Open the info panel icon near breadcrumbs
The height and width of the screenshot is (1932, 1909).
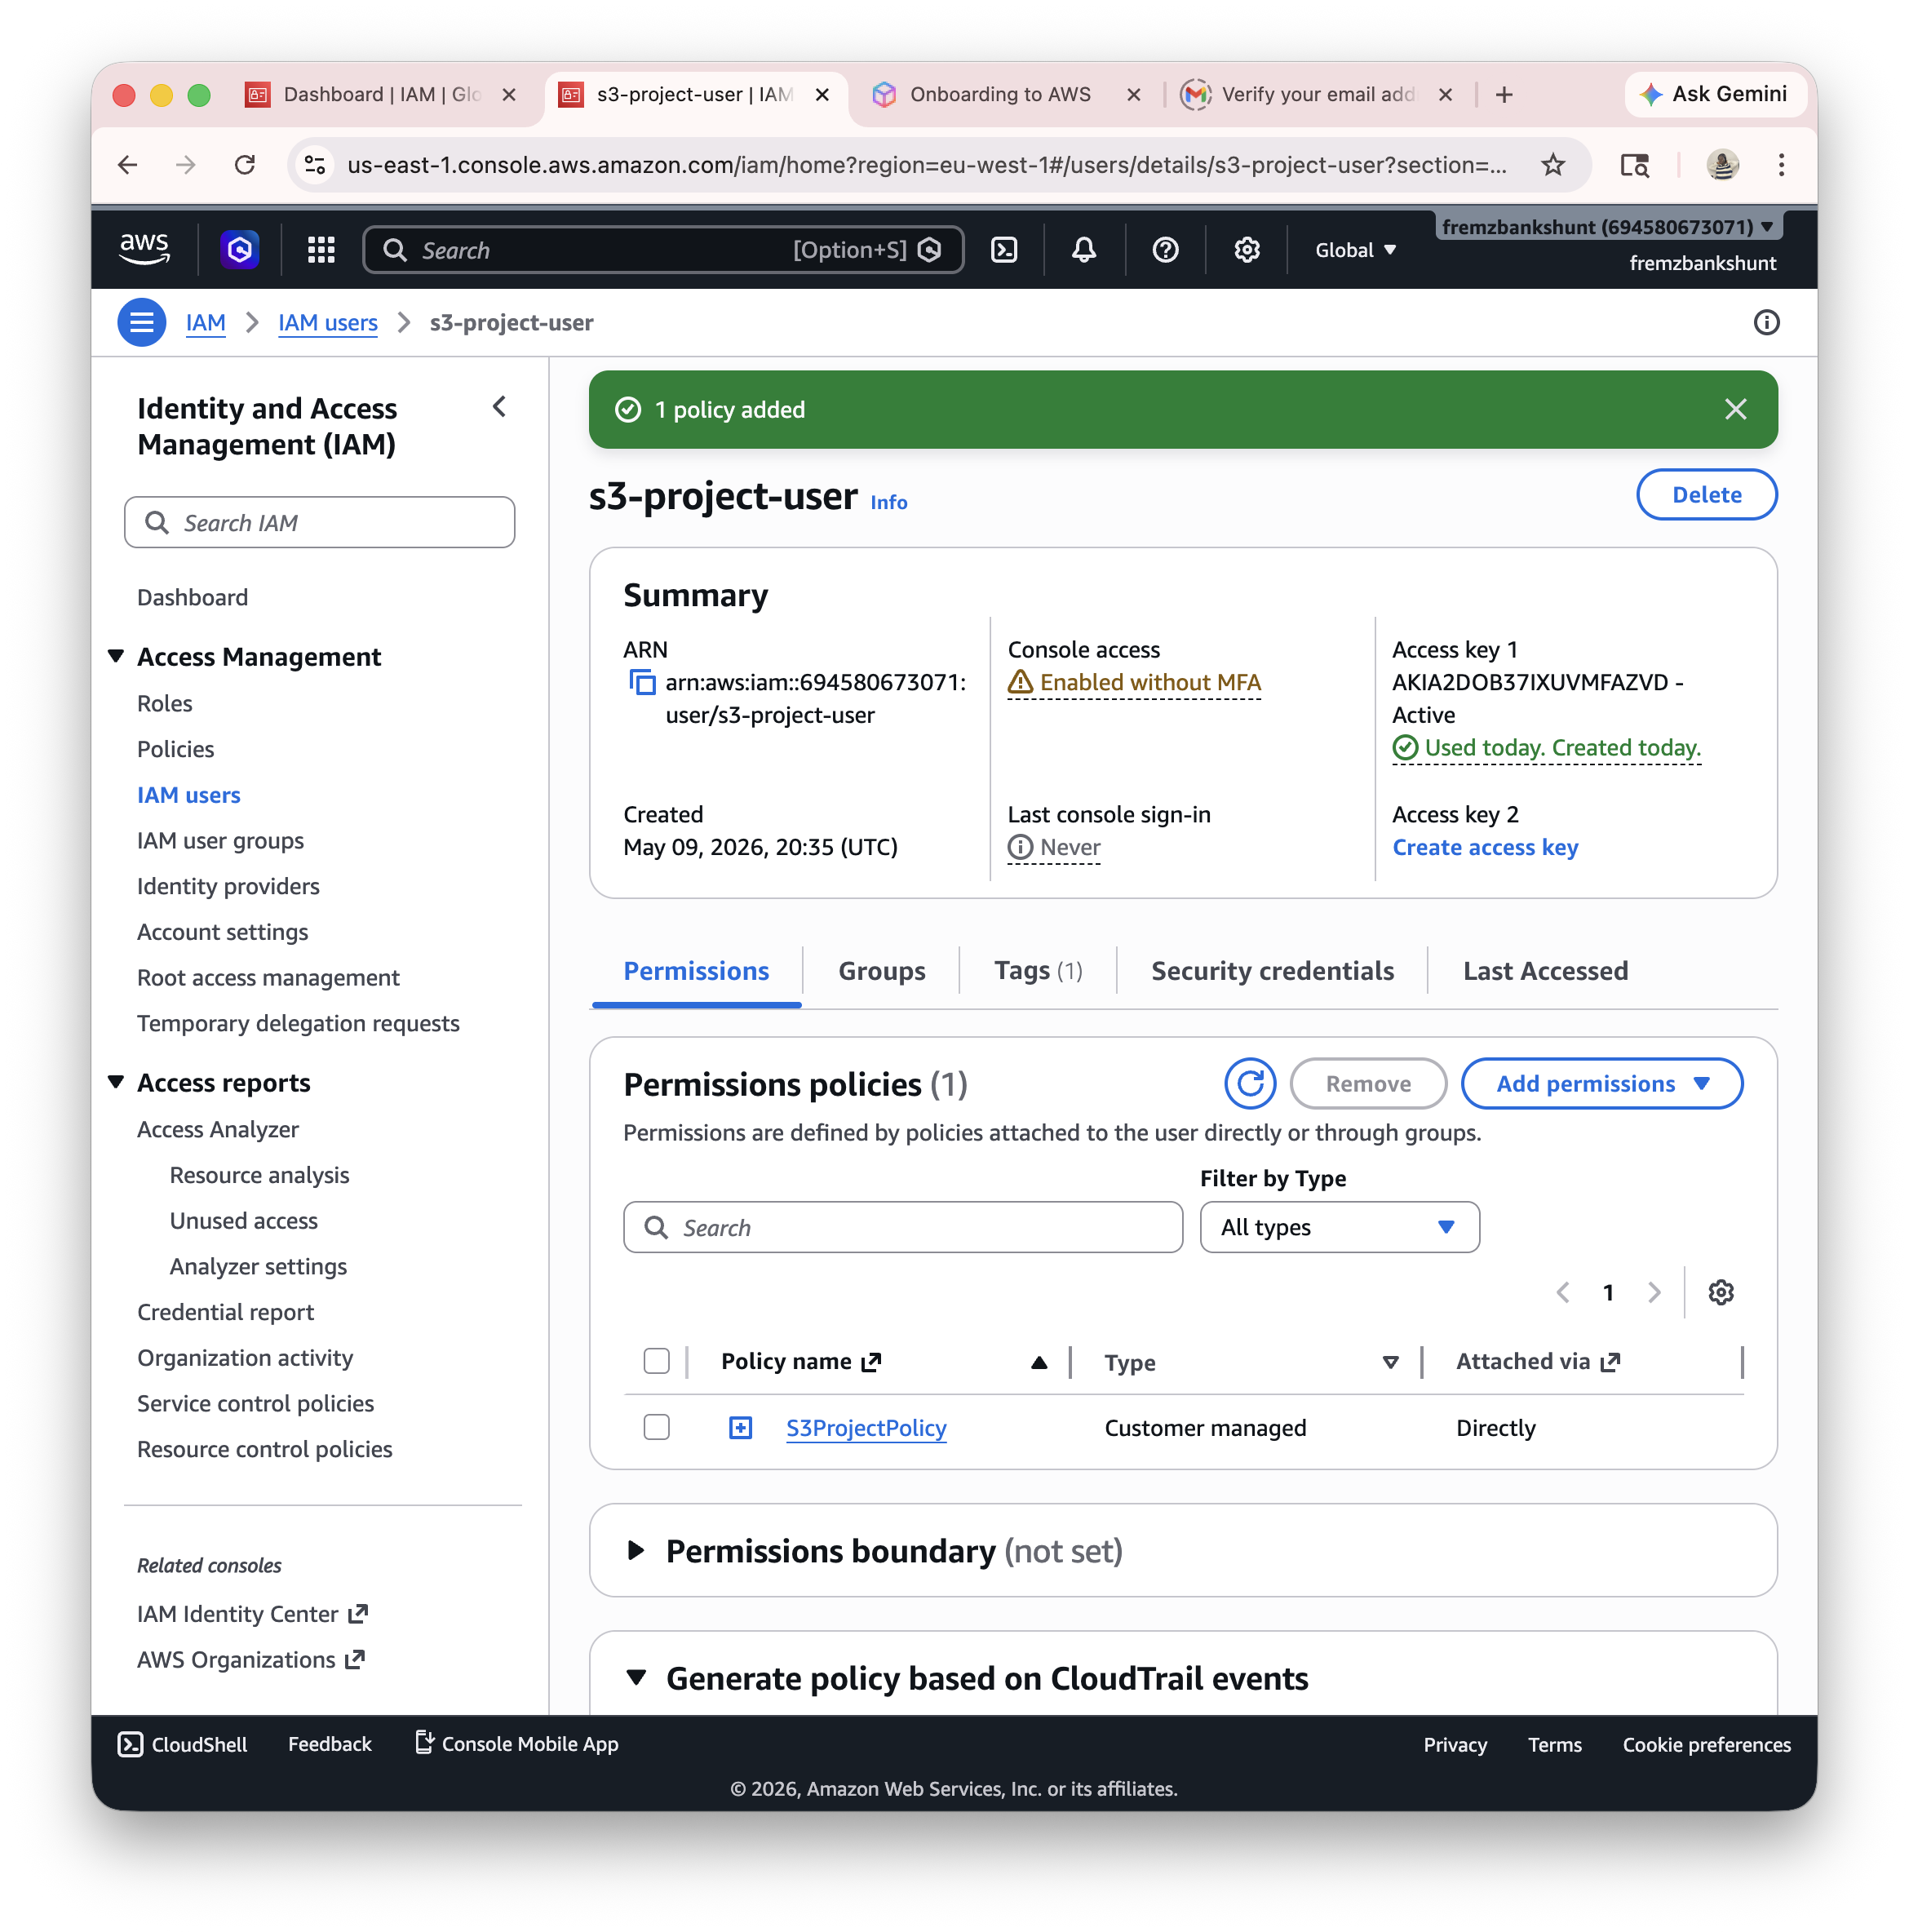coord(1766,322)
